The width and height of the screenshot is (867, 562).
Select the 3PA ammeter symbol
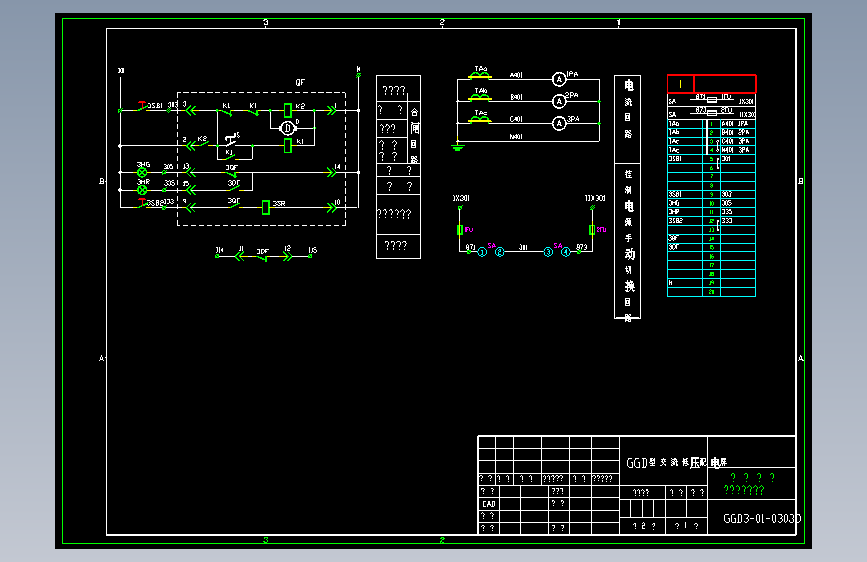point(559,123)
